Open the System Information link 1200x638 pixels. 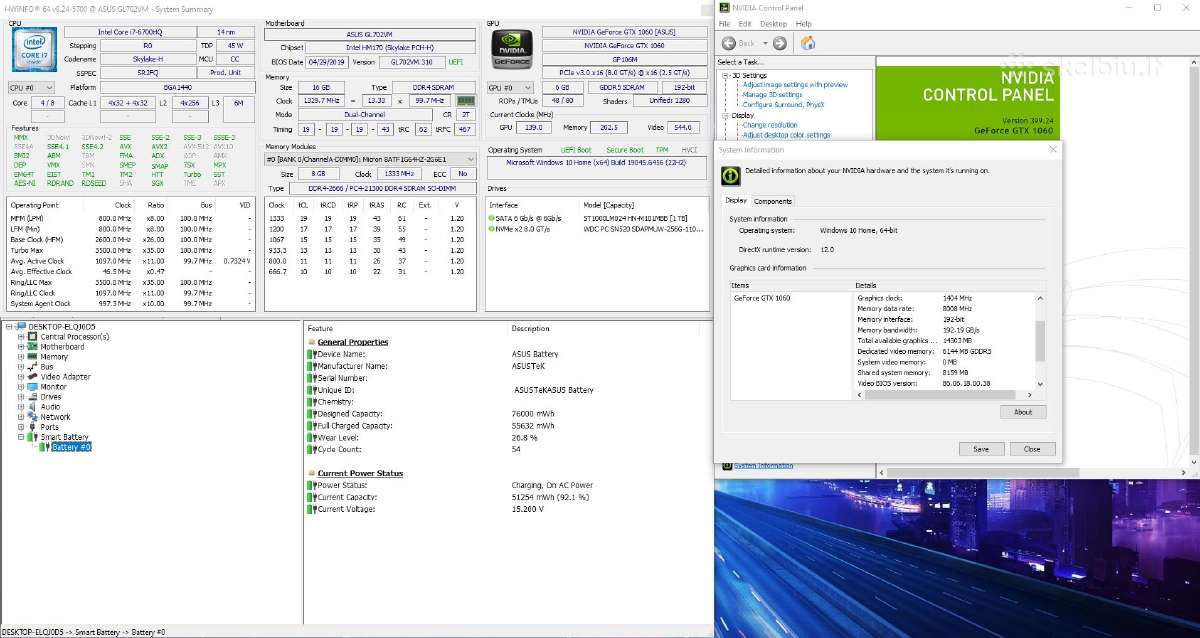point(763,466)
